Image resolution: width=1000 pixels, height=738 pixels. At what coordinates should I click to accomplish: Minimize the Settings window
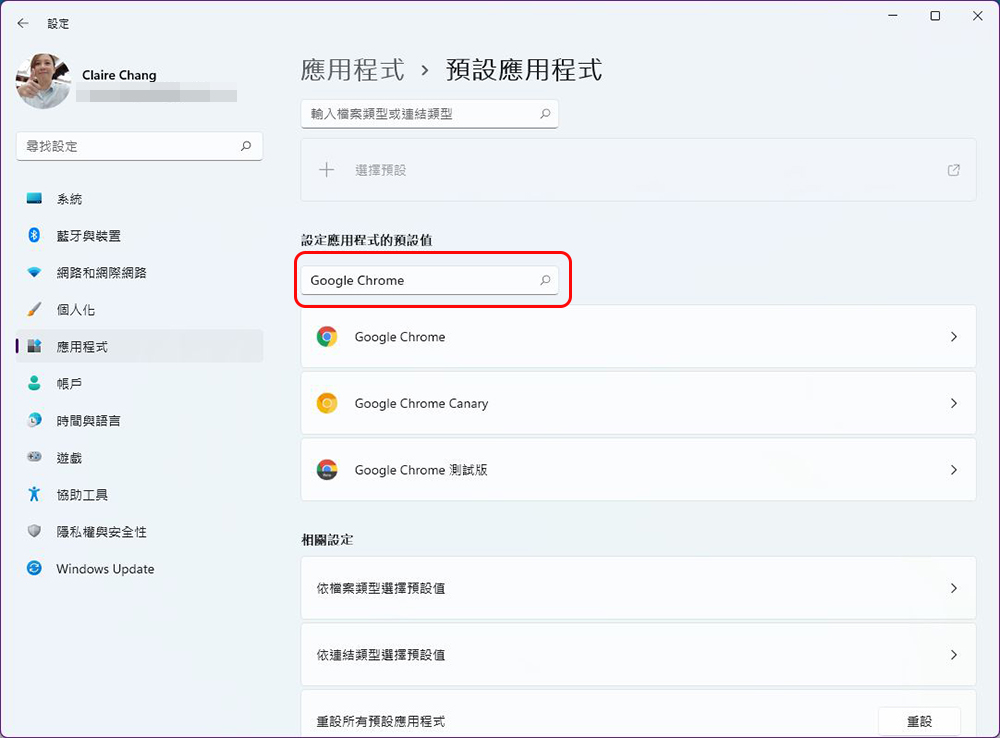pyautogui.click(x=893, y=16)
